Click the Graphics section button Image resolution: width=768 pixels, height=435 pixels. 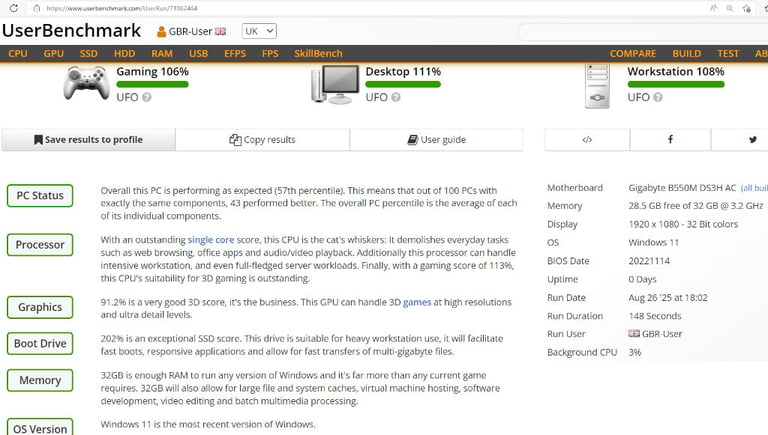point(40,307)
